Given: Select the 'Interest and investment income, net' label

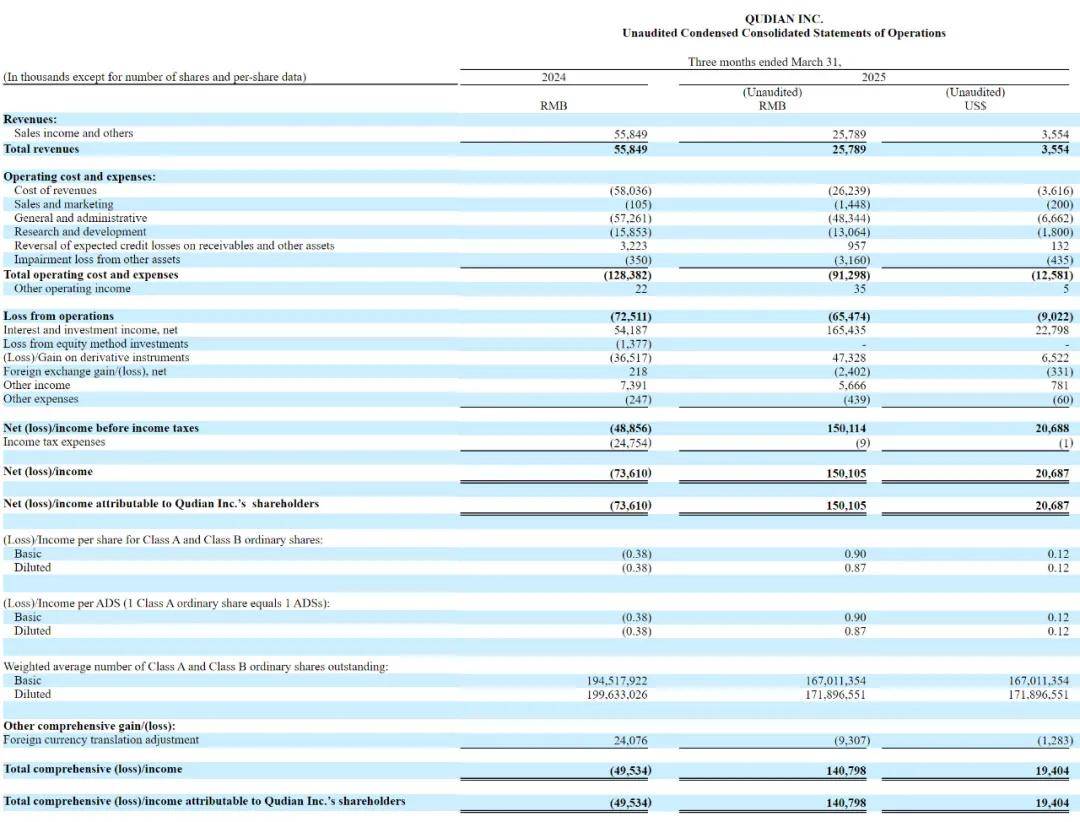Looking at the screenshot, I should pyautogui.click(x=90, y=330).
